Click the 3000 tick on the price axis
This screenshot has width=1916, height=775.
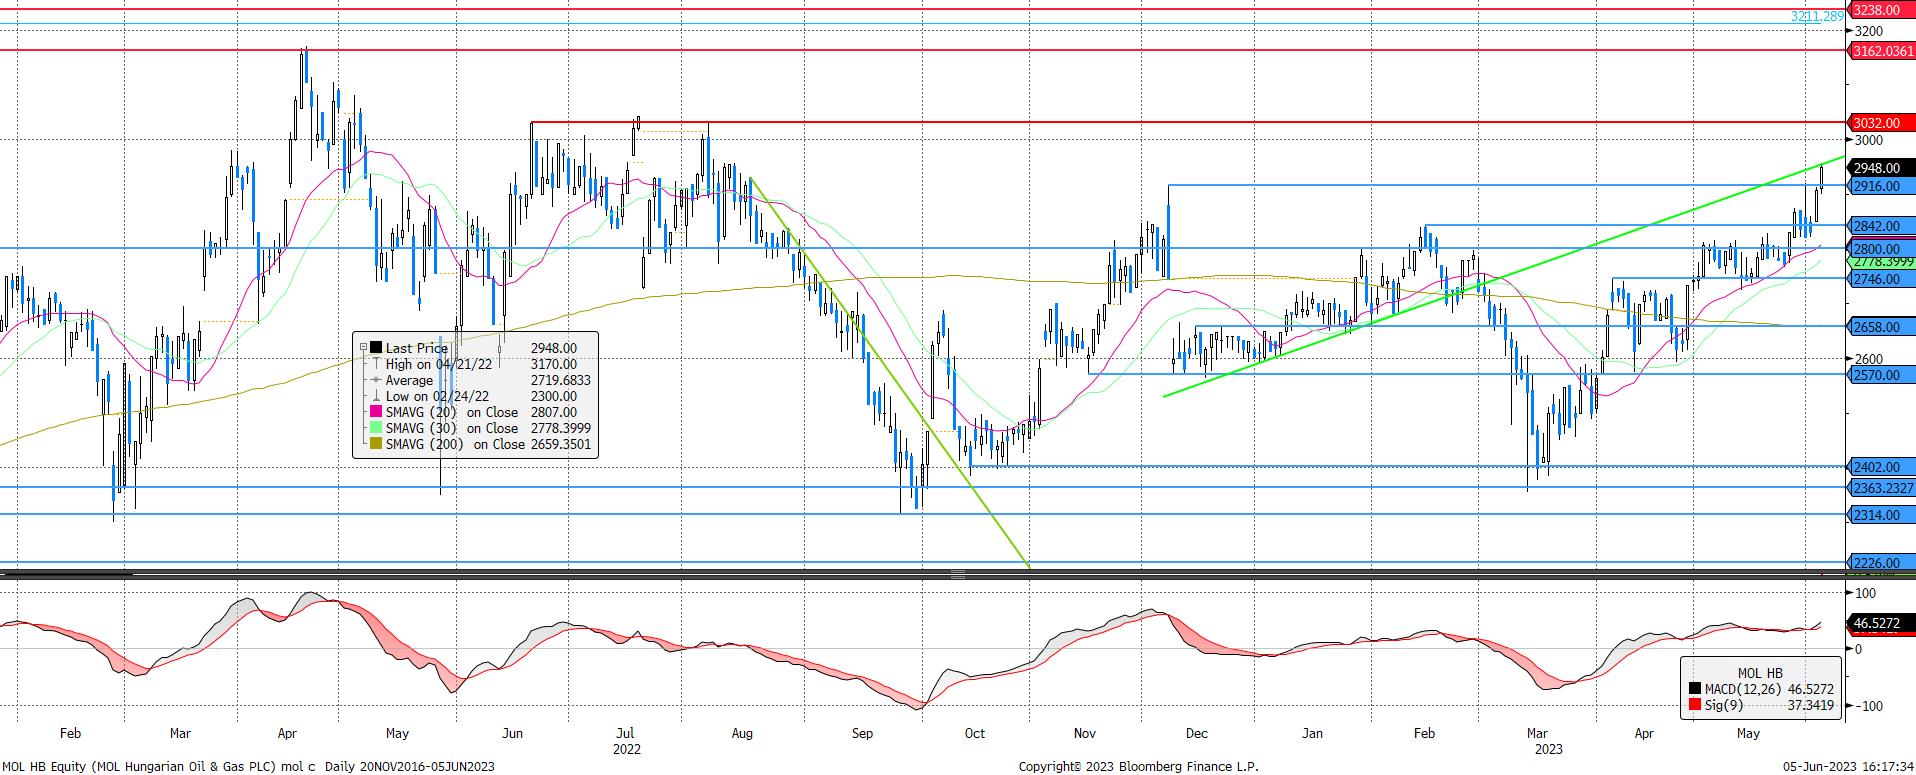[x=1868, y=141]
